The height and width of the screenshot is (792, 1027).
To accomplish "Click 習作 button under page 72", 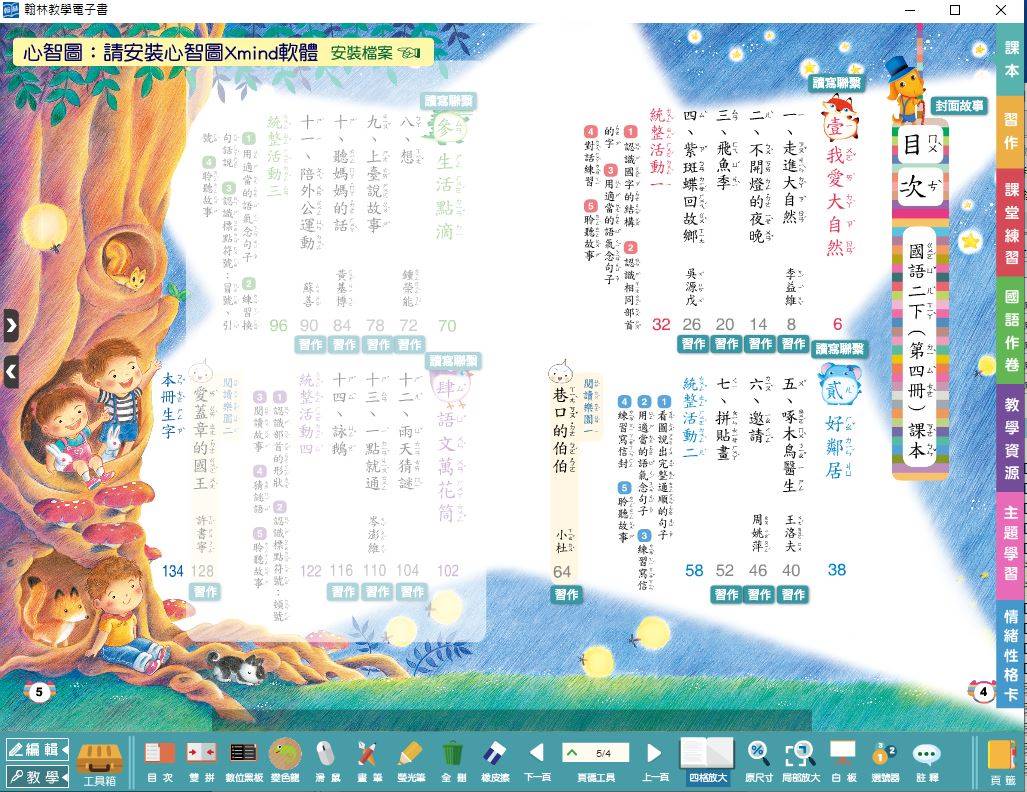I will [410, 344].
